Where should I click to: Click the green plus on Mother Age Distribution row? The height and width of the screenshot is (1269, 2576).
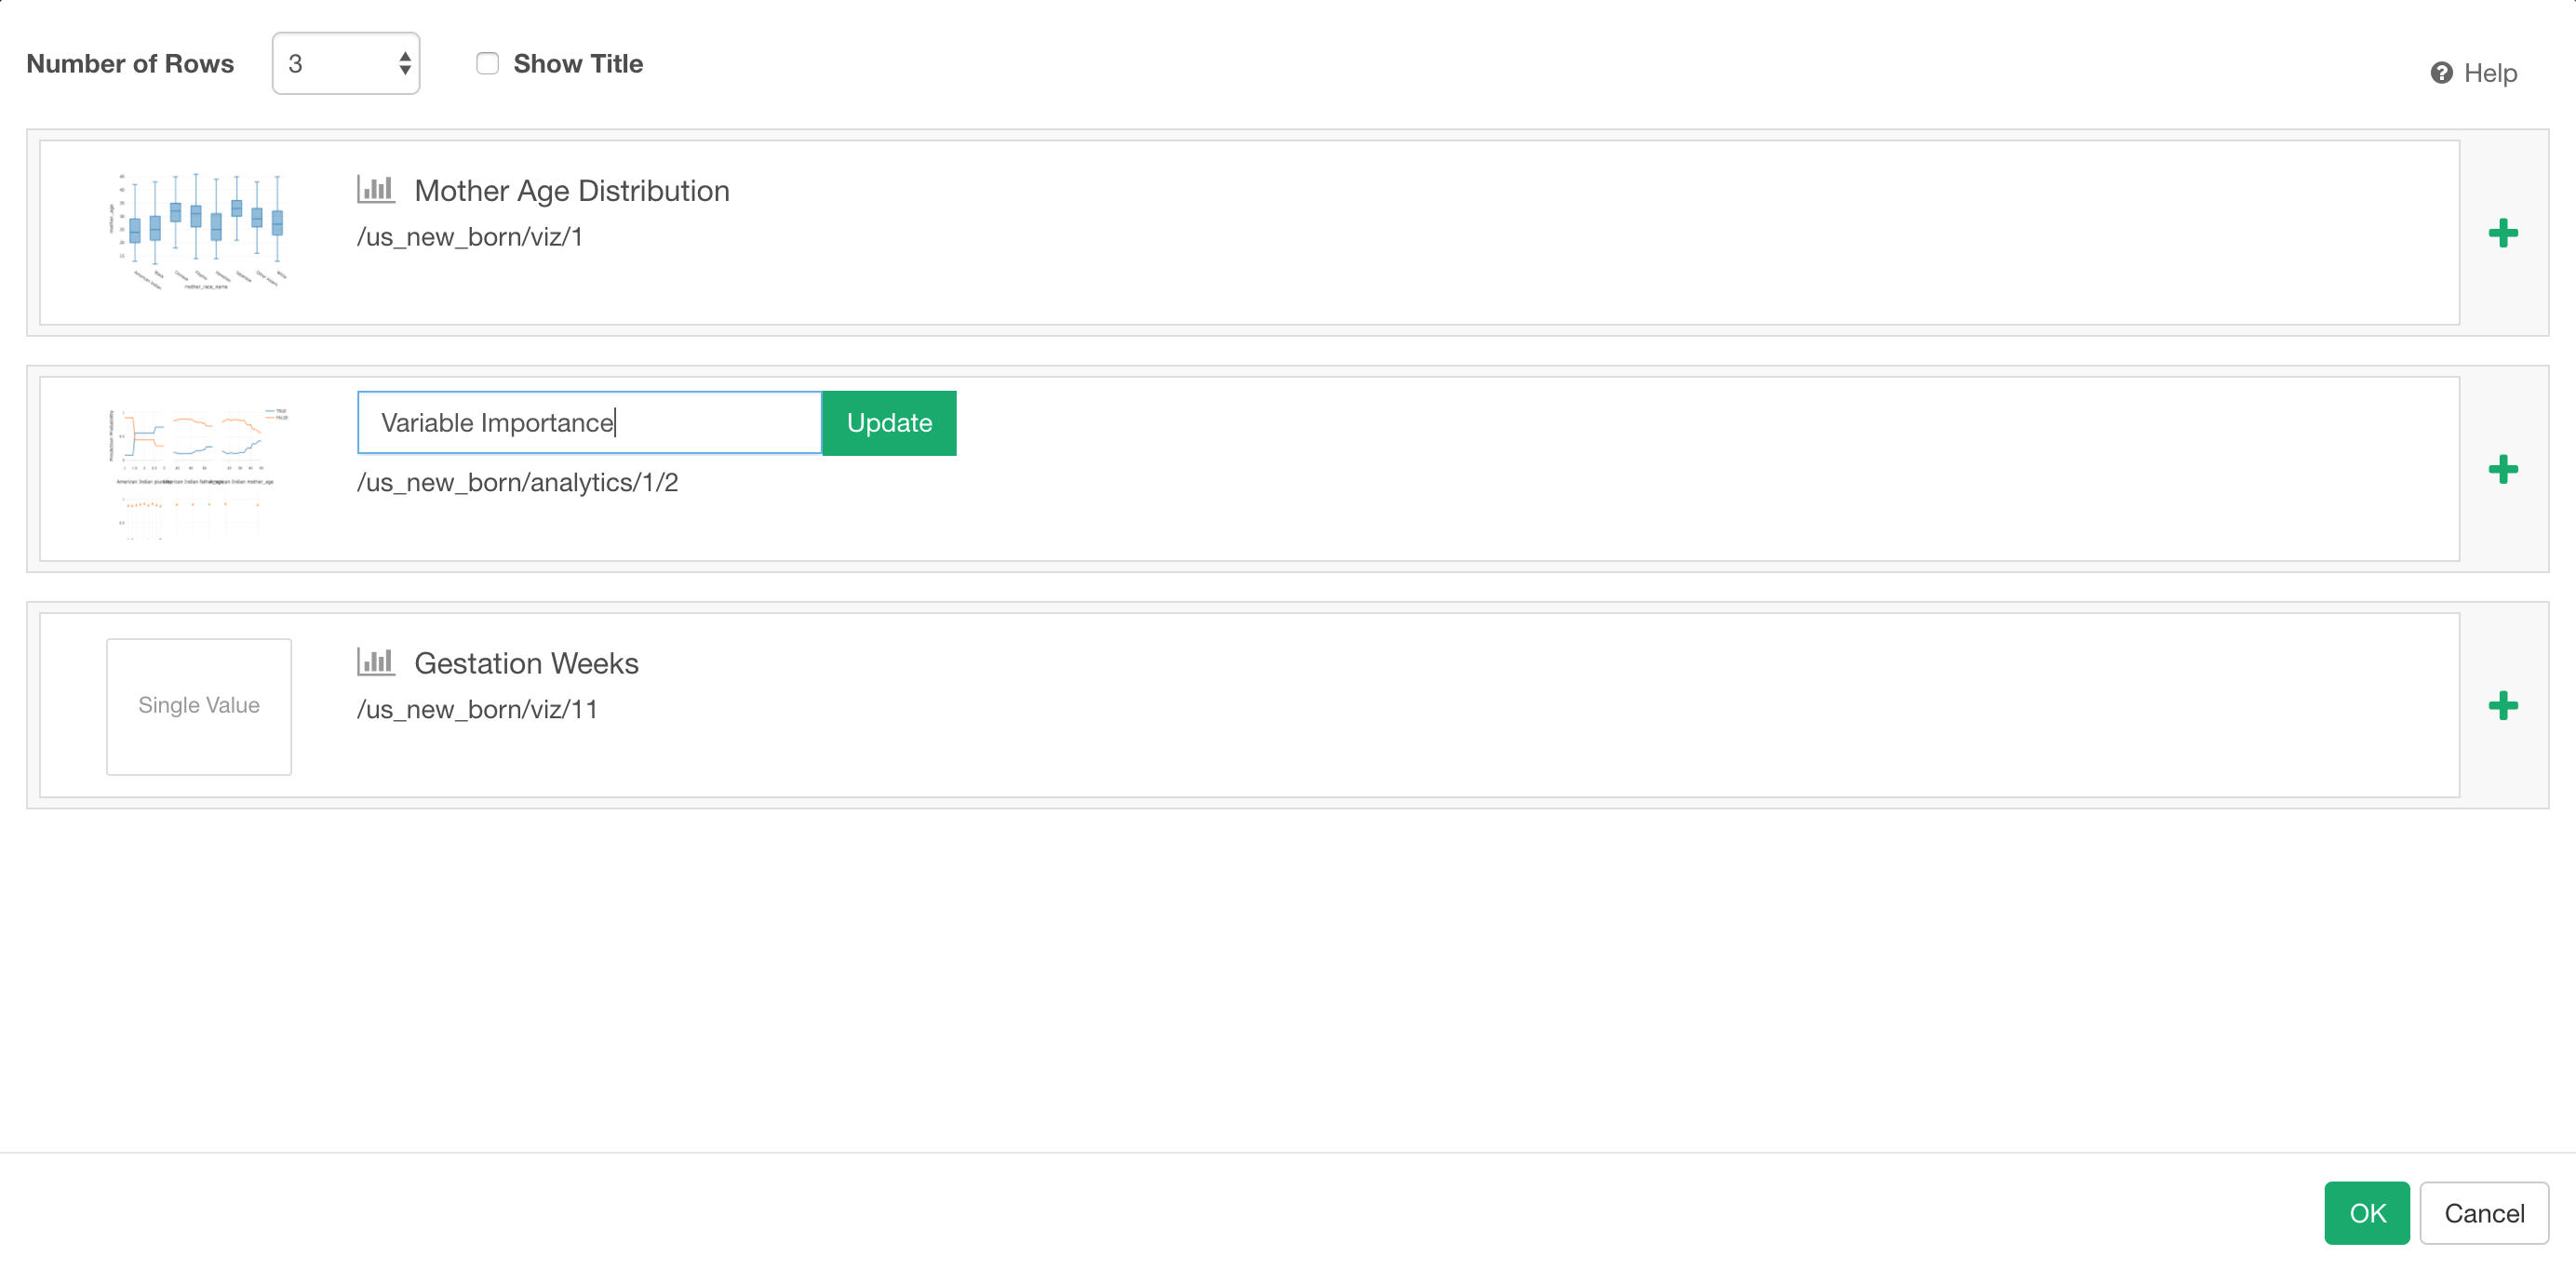click(x=2503, y=234)
